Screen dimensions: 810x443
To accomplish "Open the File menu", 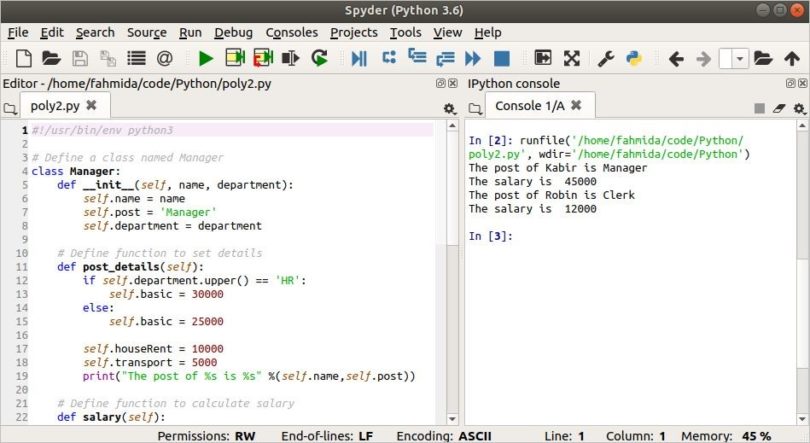I will pyautogui.click(x=18, y=33).
